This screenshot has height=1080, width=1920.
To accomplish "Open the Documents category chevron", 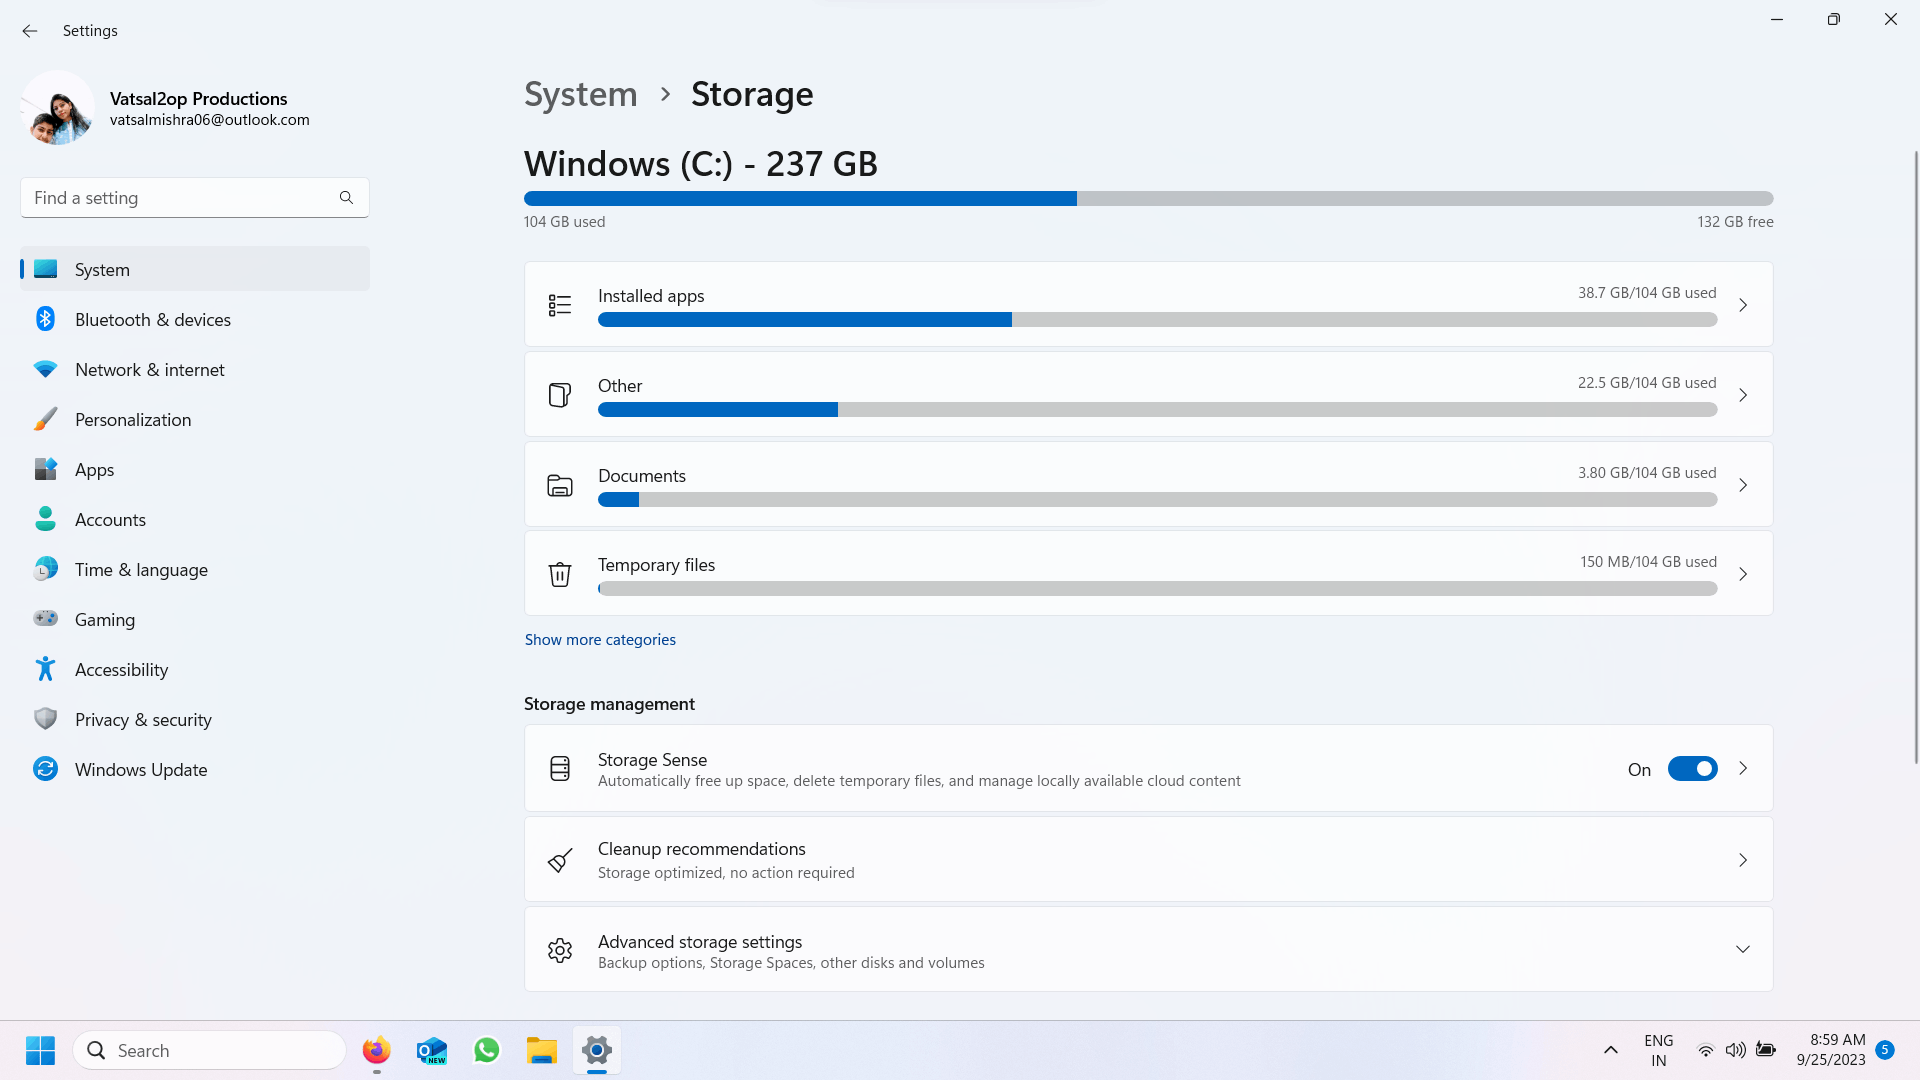I will coord(1743,485).
